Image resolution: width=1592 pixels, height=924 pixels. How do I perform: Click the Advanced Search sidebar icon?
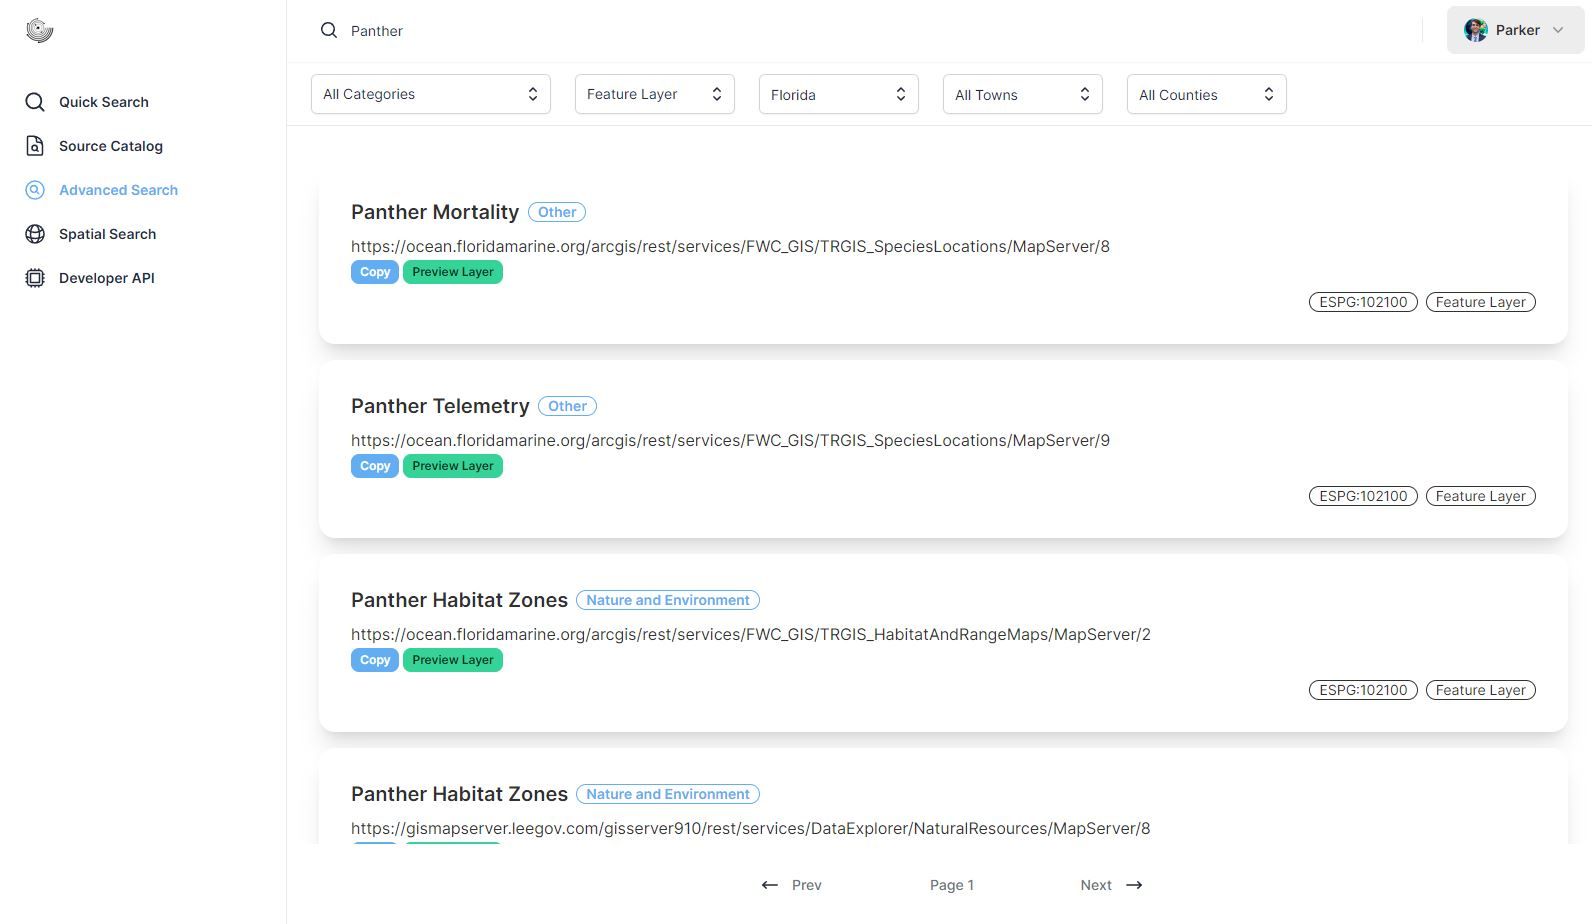[x=35, y=190]
